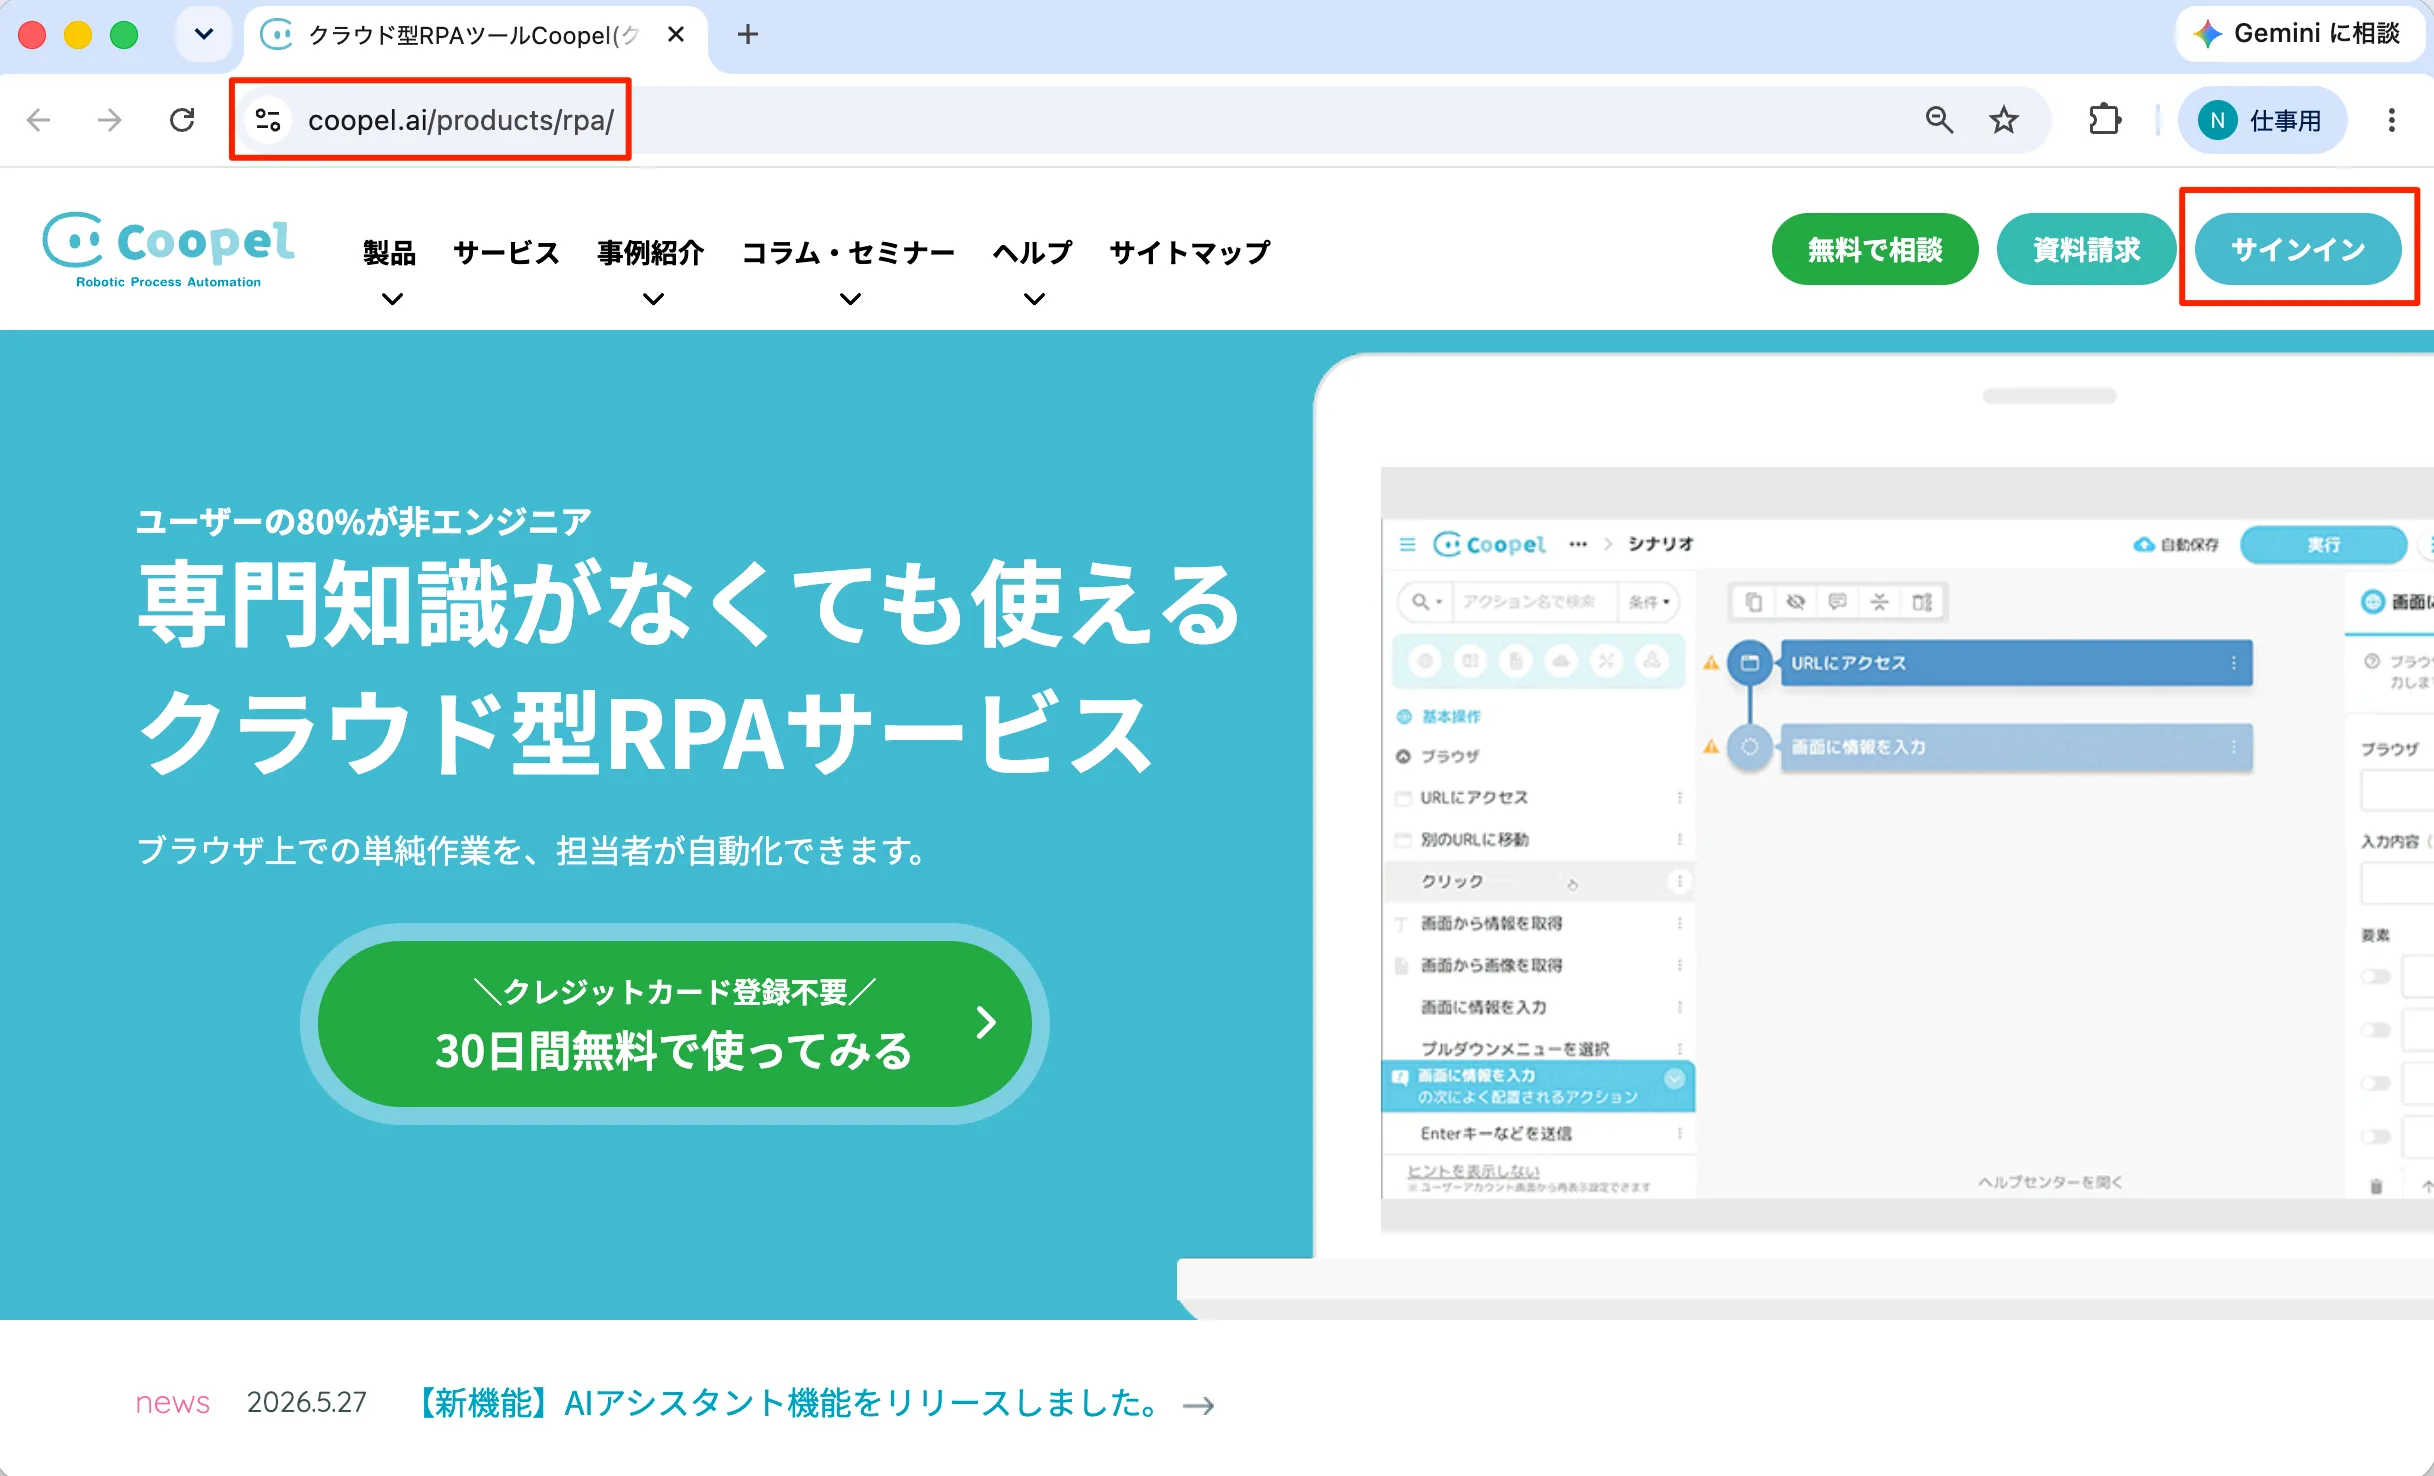Open the browser extensions puzzle icon
The height and width of the screenshot is (1476, 2434).
[2105, 120]
